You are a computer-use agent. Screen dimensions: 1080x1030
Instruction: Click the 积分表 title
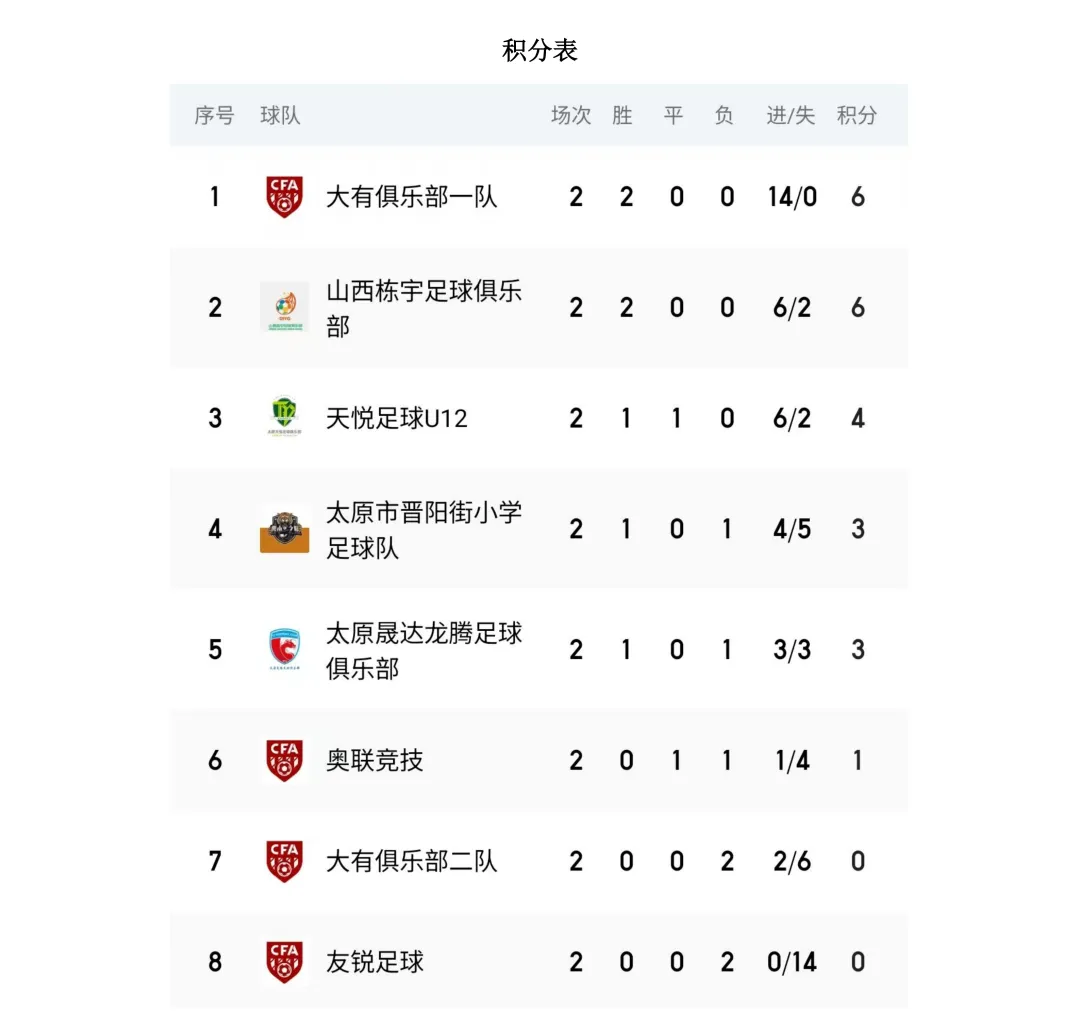540,50
